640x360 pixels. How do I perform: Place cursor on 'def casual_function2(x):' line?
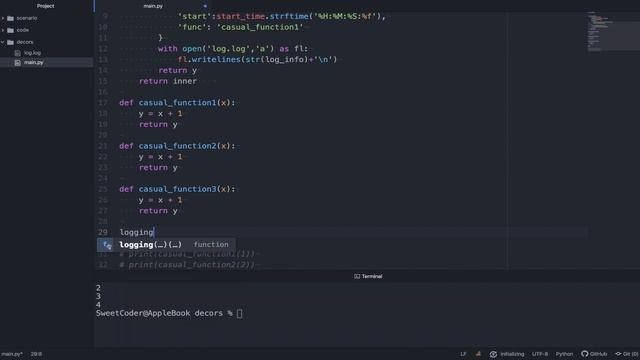pyautogui.click(x=177, y=146)
